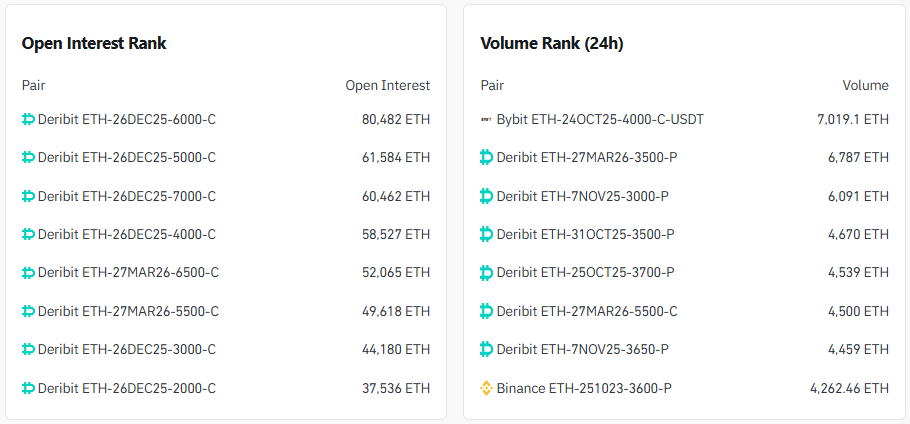Click the Volume Rank (24h) heading
Viewport: 910px width, 424px height.
552,43
